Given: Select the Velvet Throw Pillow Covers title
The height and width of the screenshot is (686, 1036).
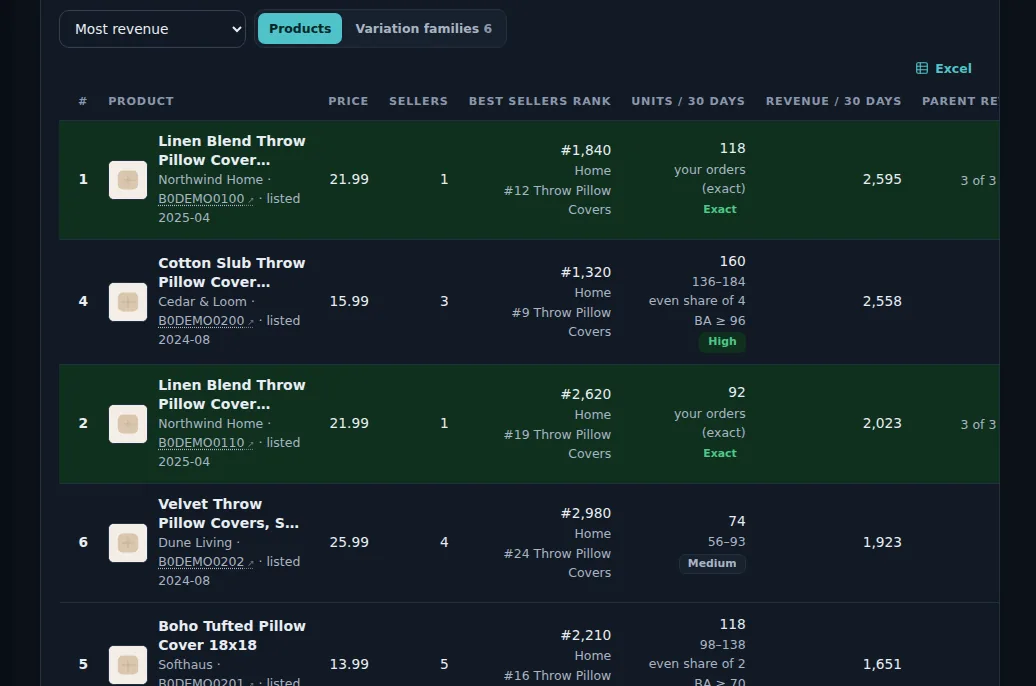Looking at the screenshot, I should click(228, 514).
